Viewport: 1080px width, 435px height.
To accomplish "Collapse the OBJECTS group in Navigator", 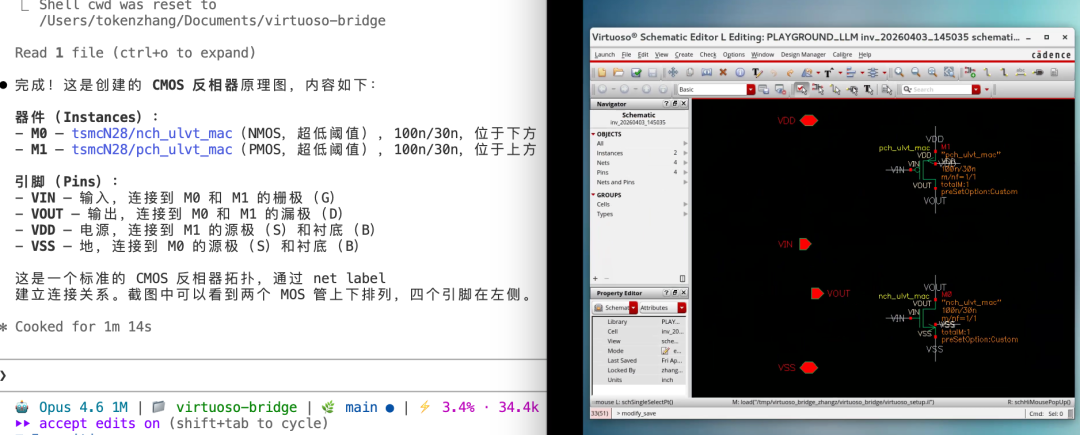I will click(594, 134).
